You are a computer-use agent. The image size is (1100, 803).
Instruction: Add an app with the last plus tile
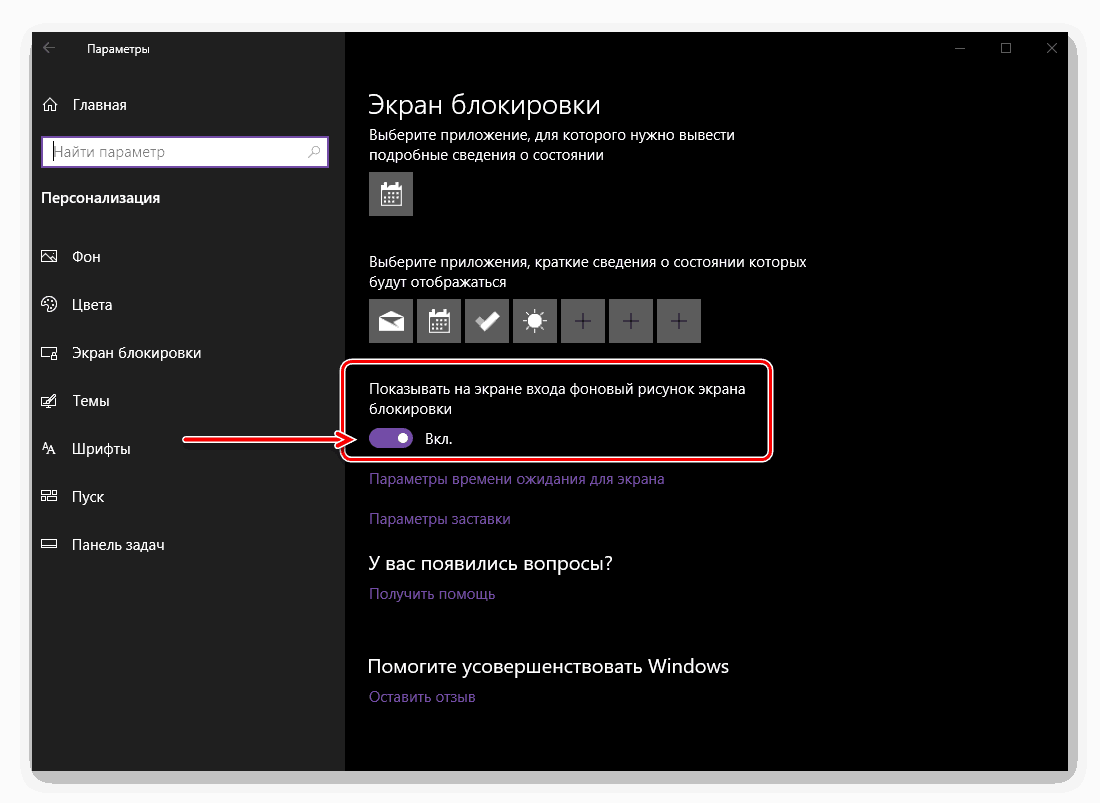click(x=678, y=321)
